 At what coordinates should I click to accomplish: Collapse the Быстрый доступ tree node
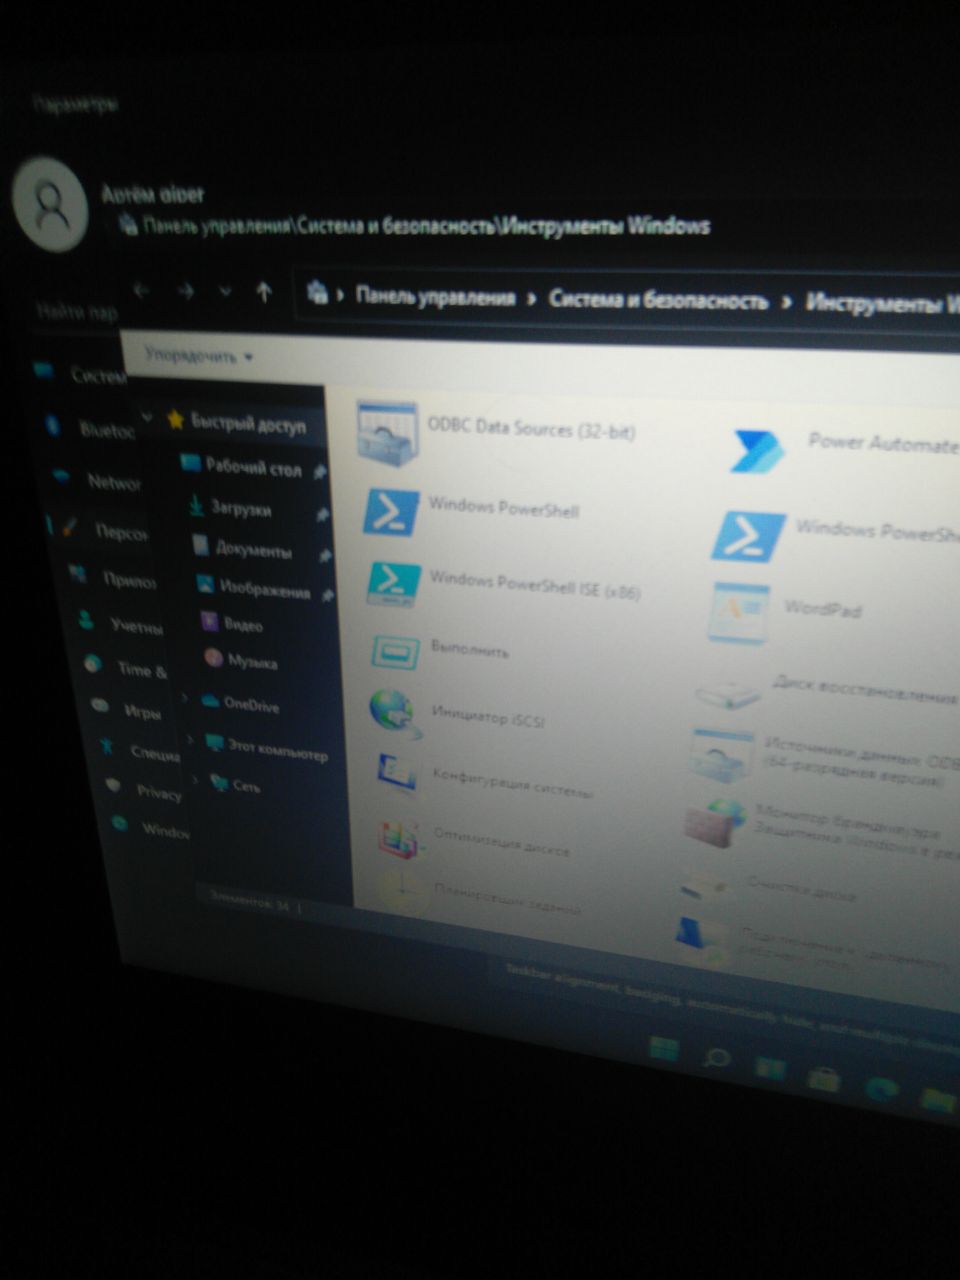pyautogui.click(x=148, y=417)
